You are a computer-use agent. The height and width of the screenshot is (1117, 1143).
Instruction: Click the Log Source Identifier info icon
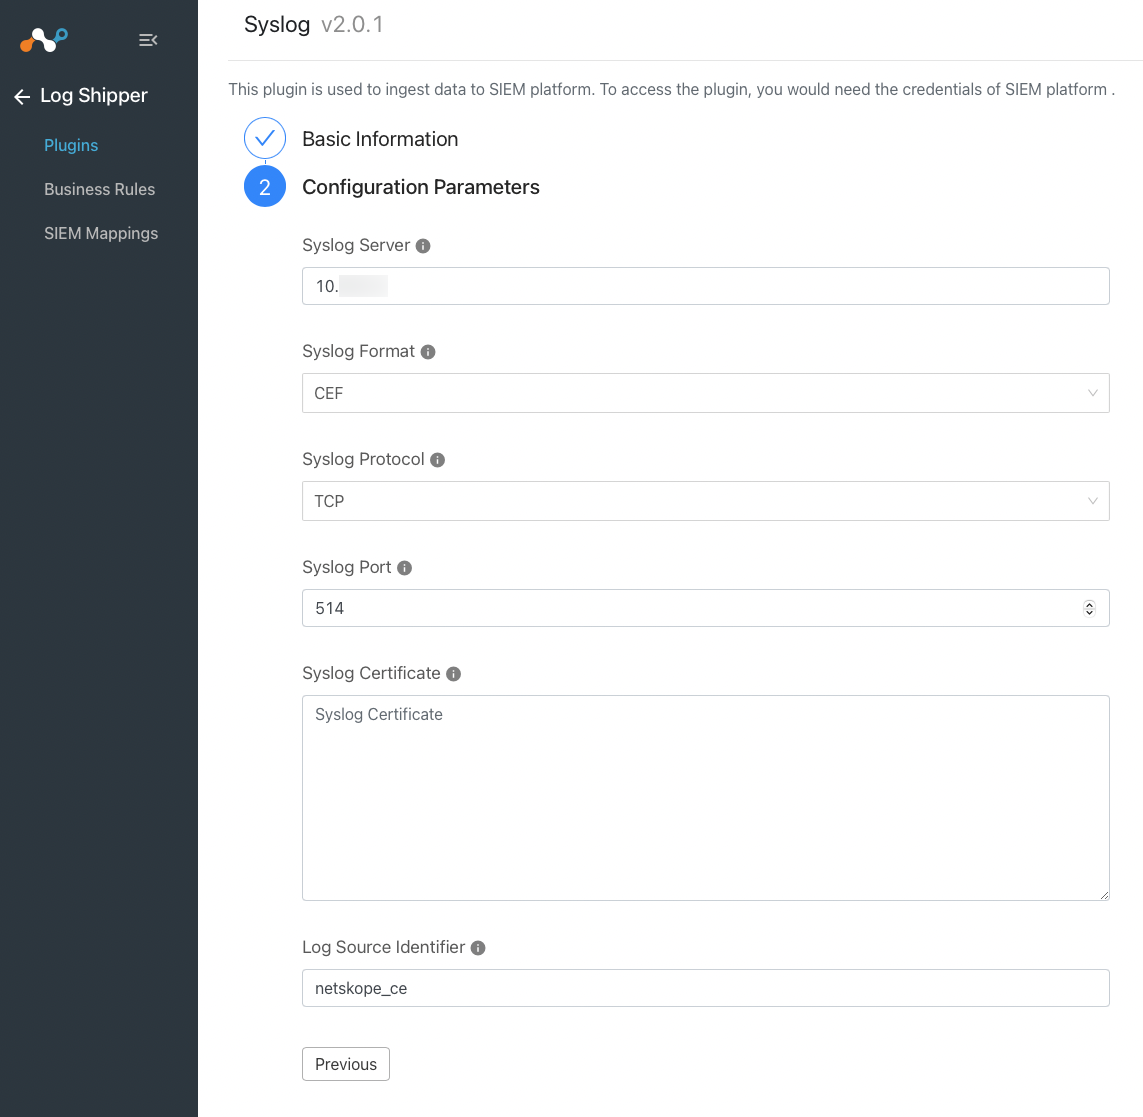[x=477, y=946]
